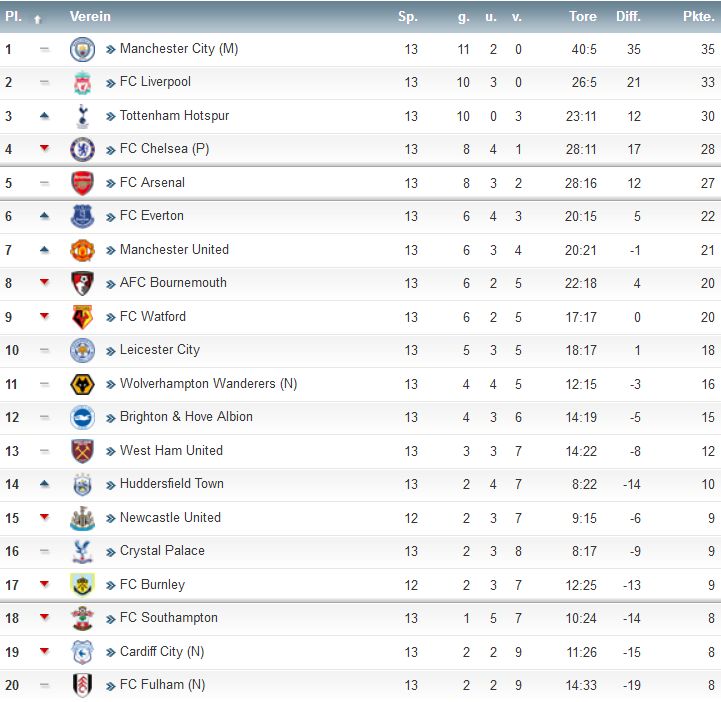Click the FC Watford crest

(82, 317)
